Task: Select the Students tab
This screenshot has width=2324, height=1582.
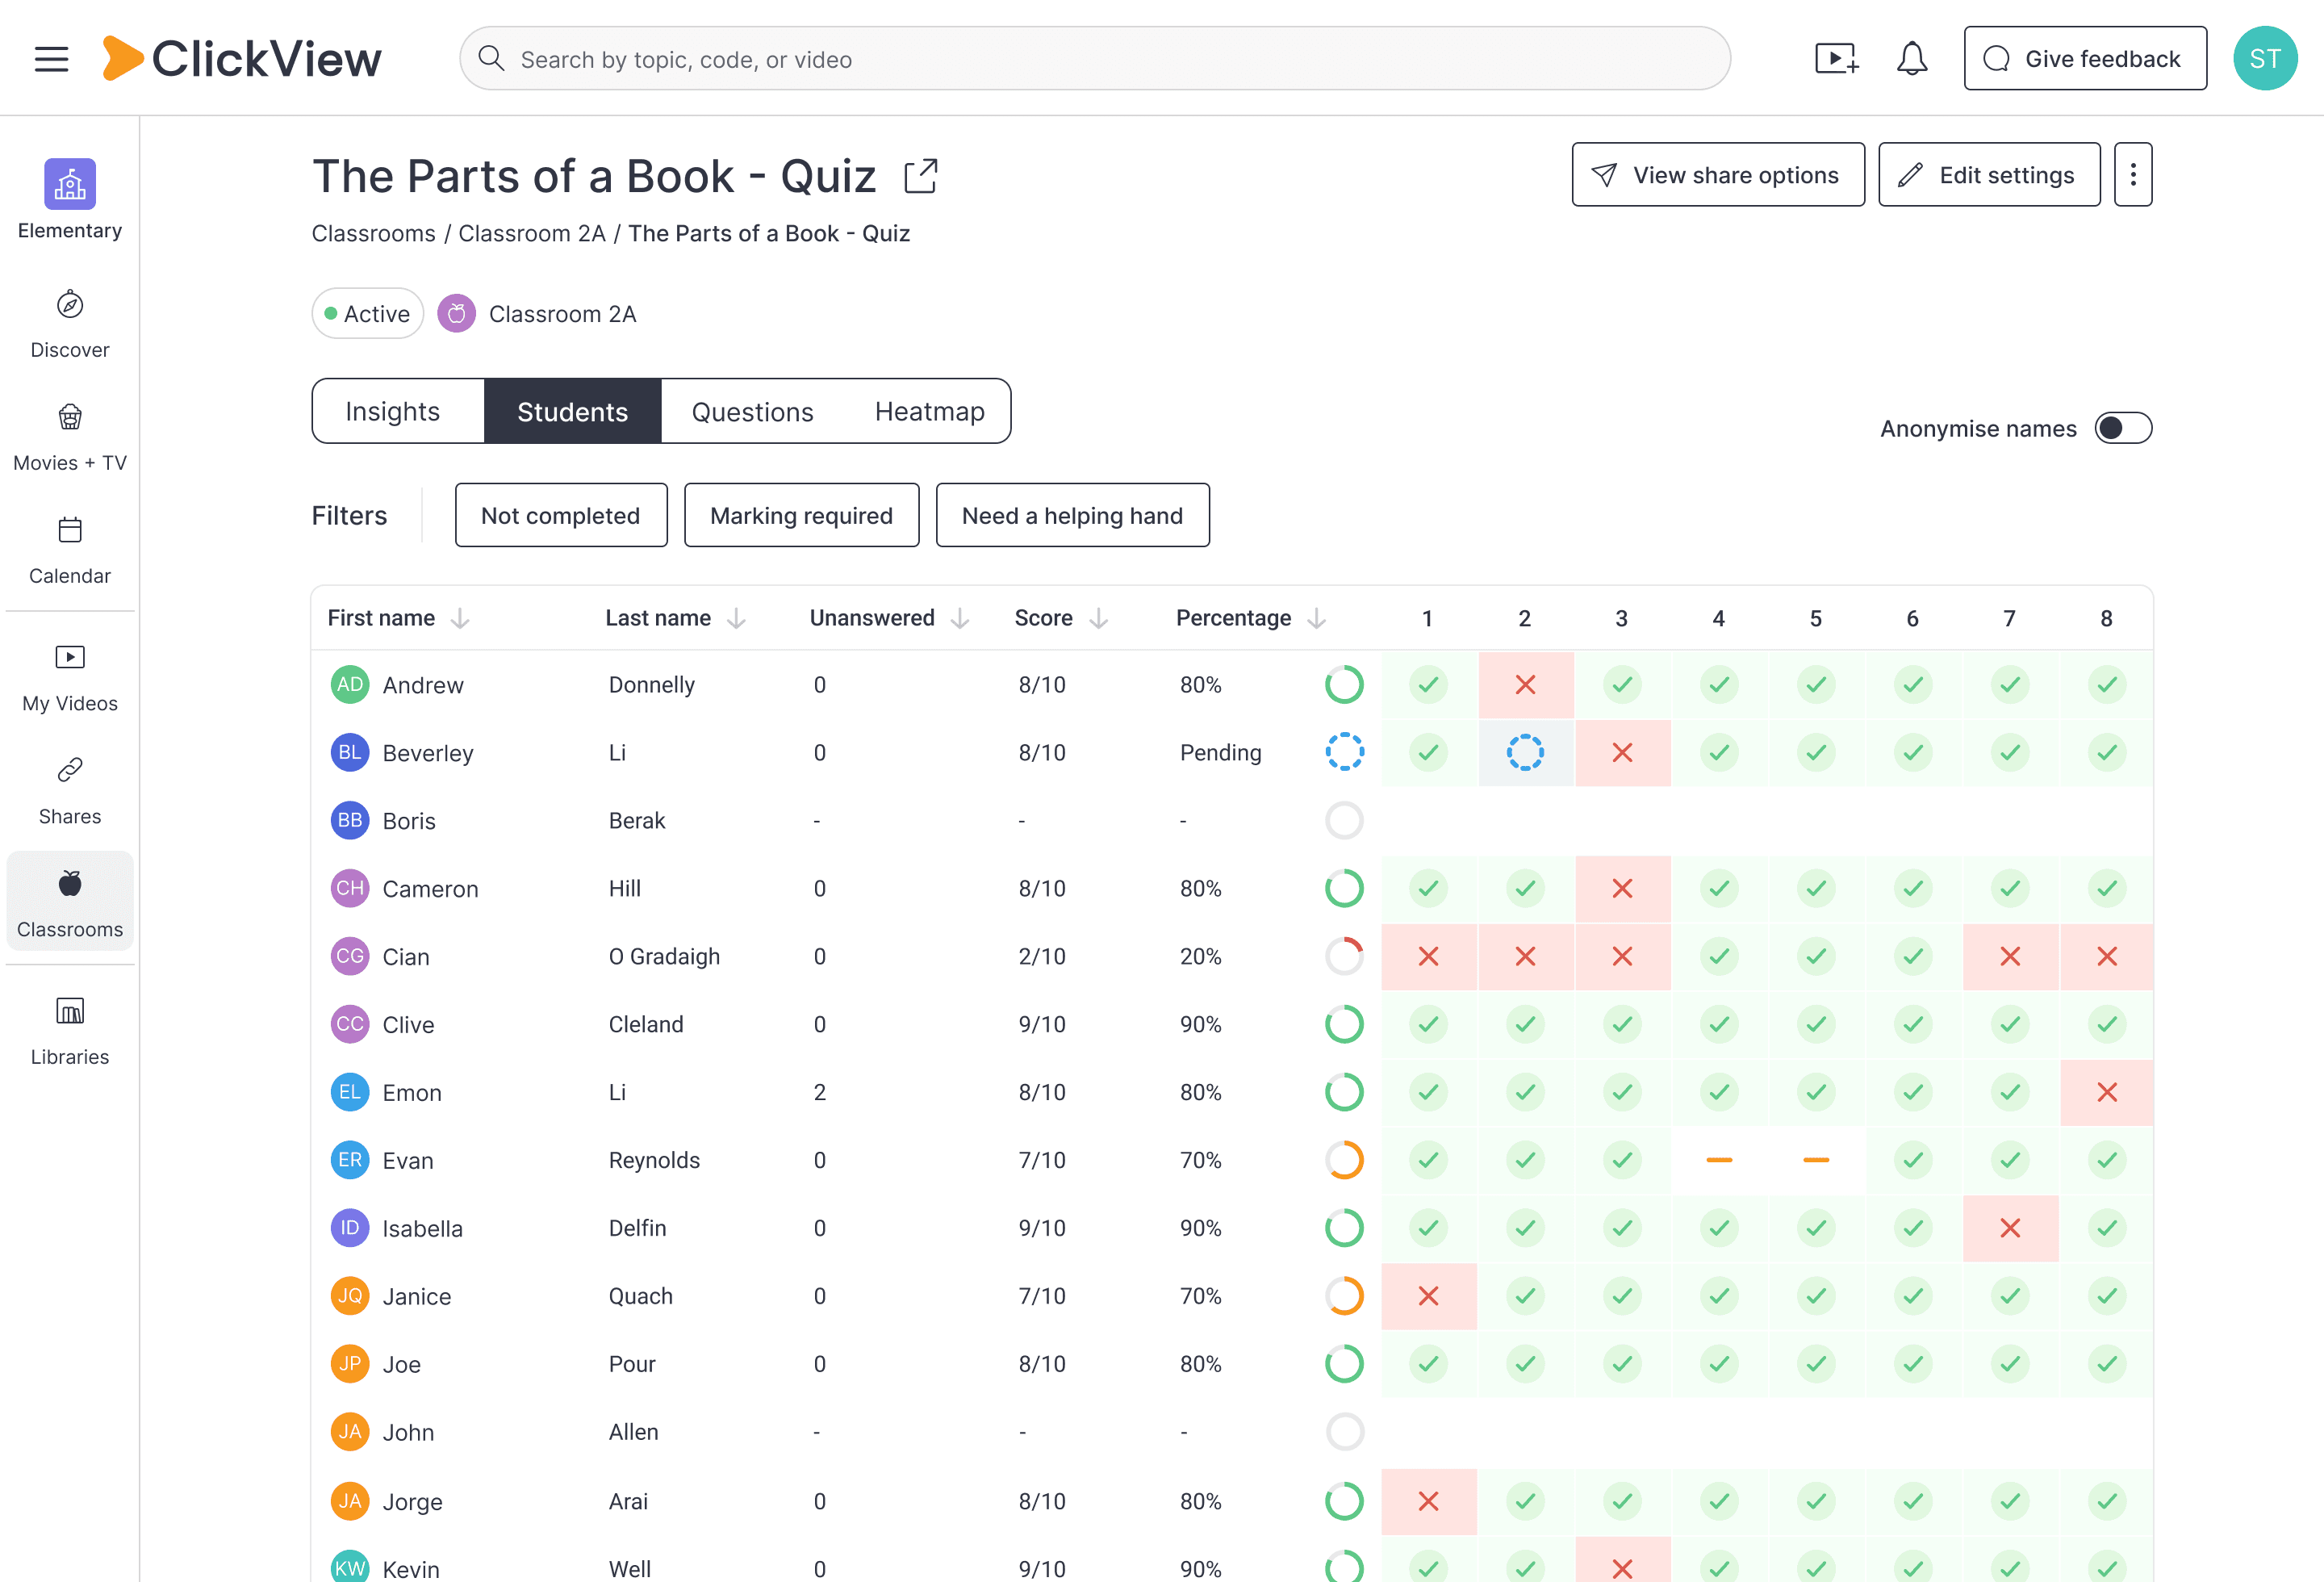Action: click(x=573, y=411)
